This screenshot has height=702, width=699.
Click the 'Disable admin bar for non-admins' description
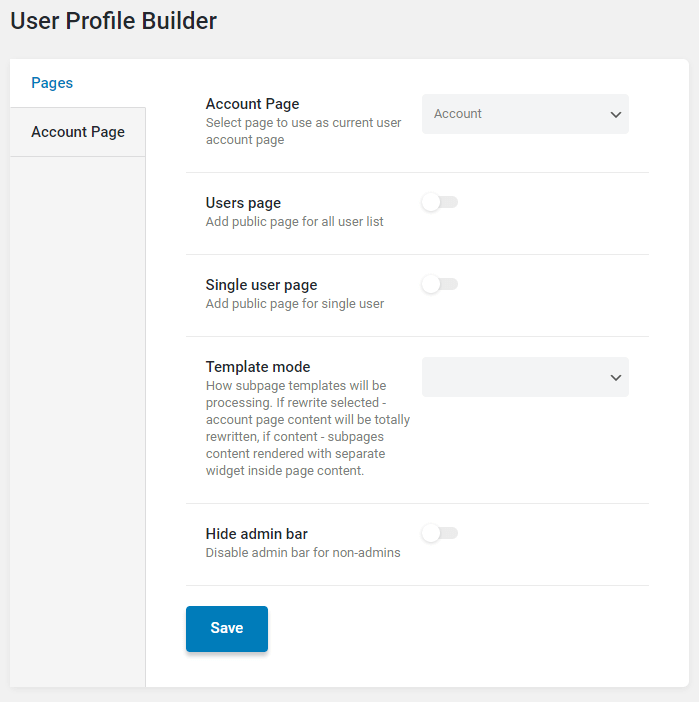click(303, 552)
